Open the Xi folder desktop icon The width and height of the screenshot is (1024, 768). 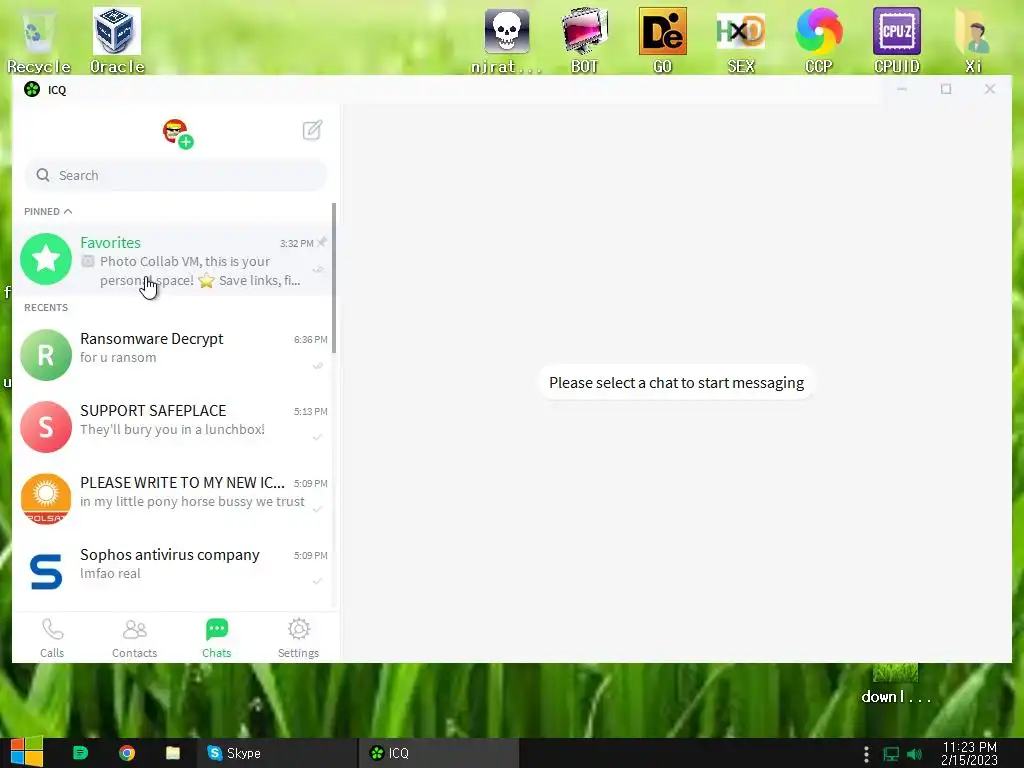click(974, 39)
